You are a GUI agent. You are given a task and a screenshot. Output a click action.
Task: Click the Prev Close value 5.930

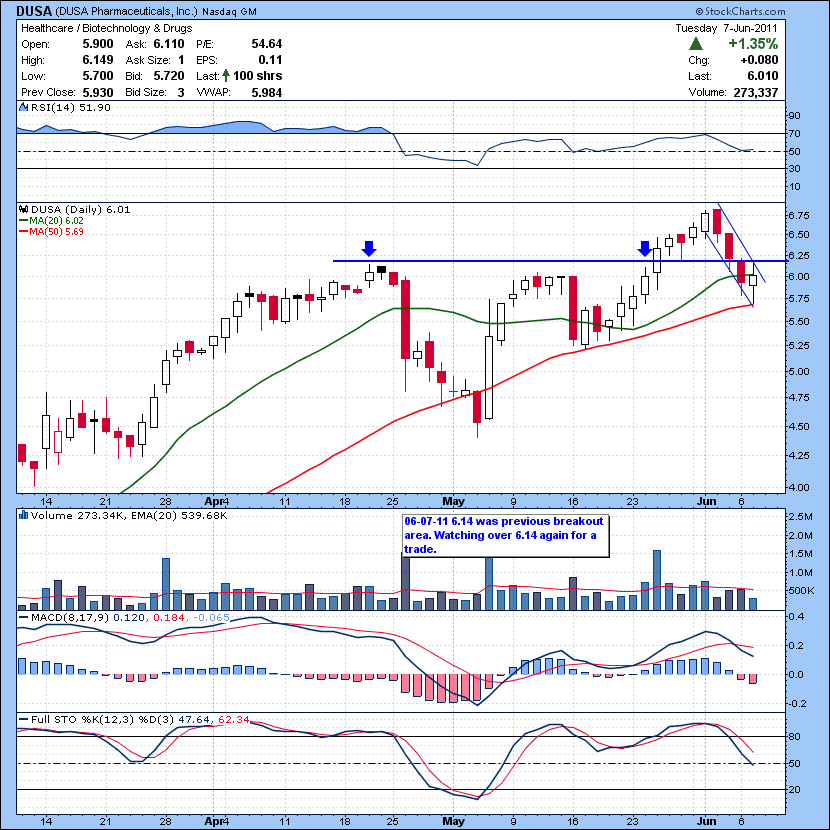click(98, 93)
